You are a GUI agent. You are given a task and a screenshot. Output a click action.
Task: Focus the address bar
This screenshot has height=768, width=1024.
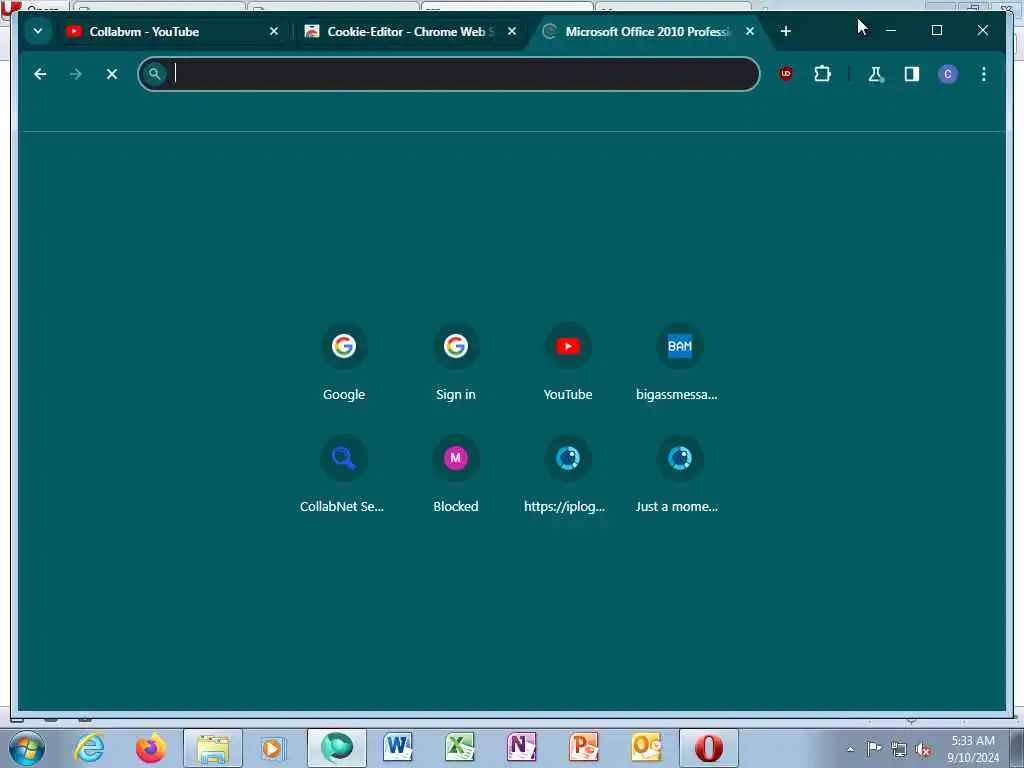pos(449,74)
